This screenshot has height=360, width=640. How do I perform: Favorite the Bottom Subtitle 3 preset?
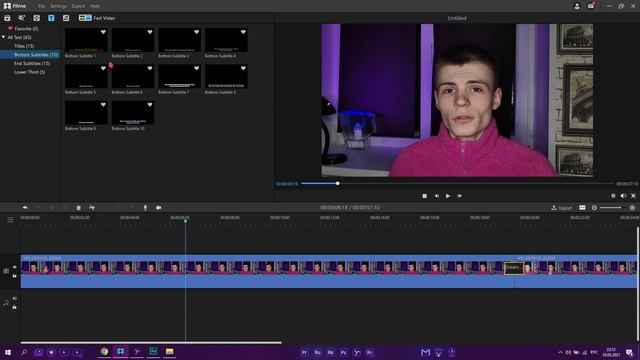point(196,32)
